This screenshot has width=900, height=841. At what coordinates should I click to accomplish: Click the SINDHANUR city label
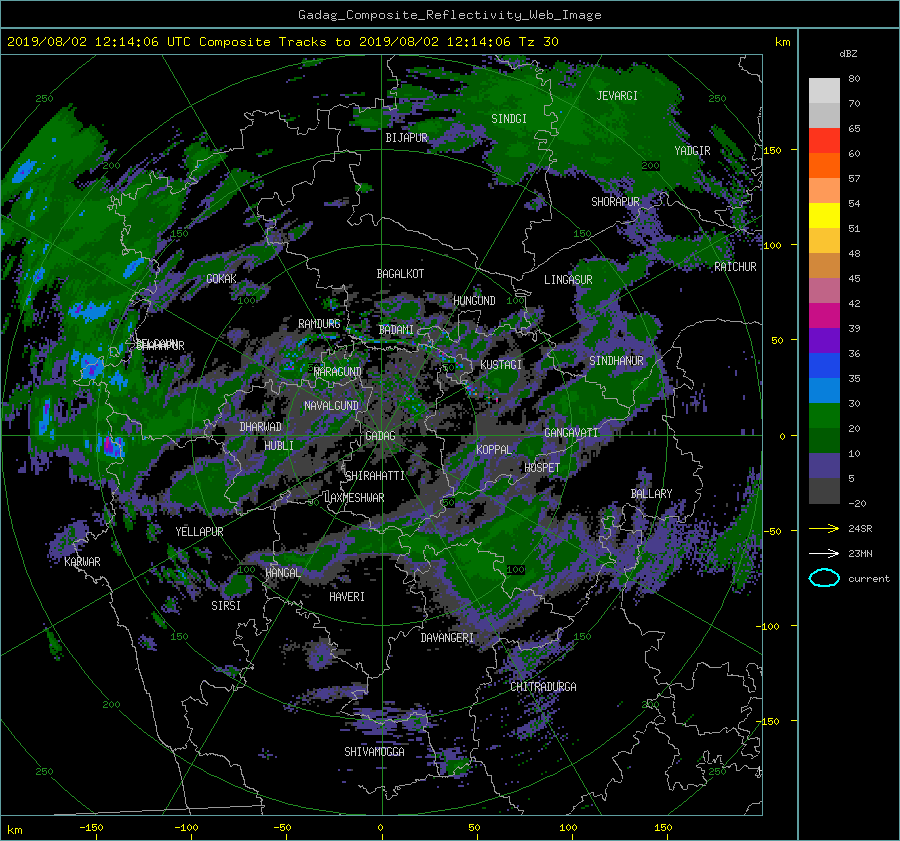[x=616, y=361]
